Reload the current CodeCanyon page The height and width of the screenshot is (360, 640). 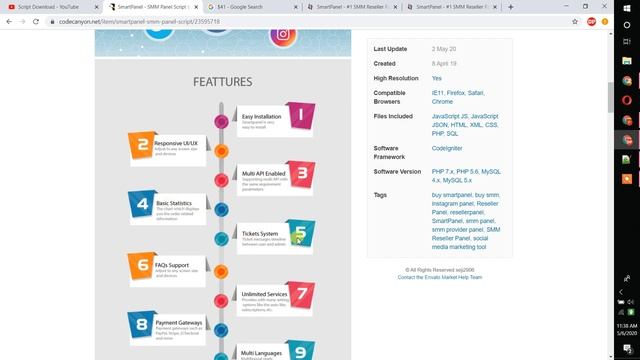click(x=36, y=22)
